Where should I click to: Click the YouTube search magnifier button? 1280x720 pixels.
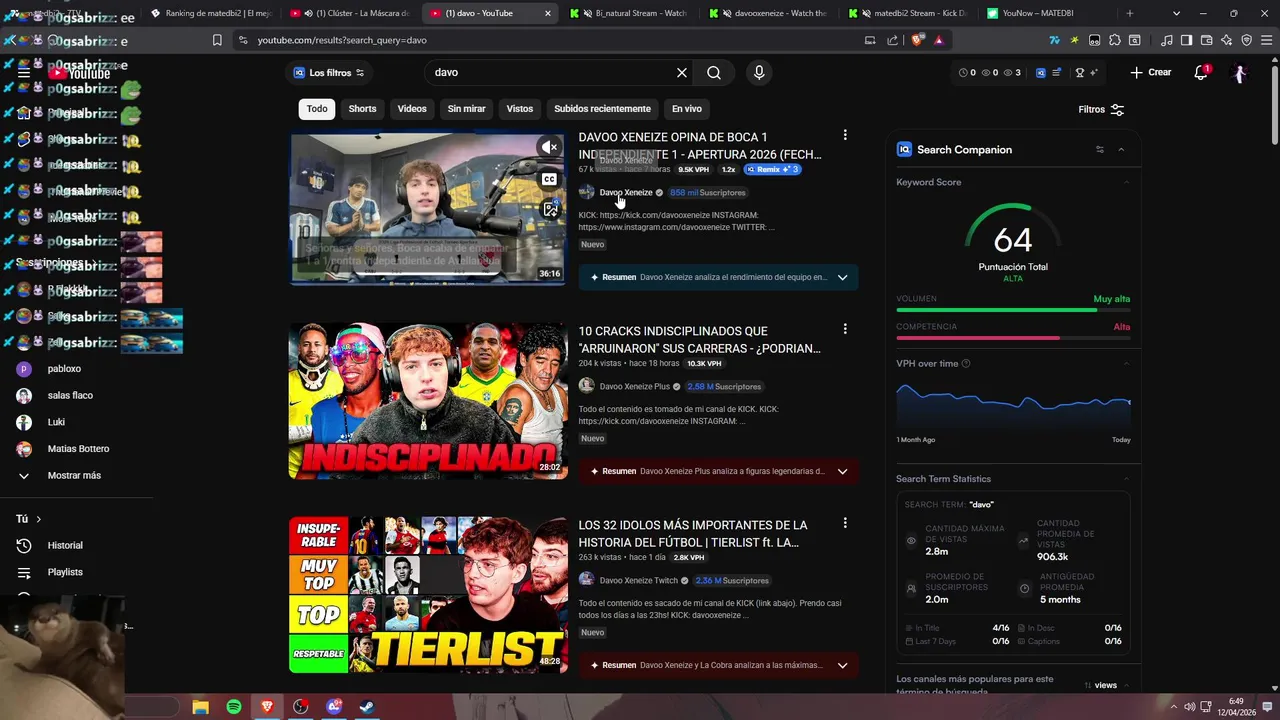[x=714, y=73]
